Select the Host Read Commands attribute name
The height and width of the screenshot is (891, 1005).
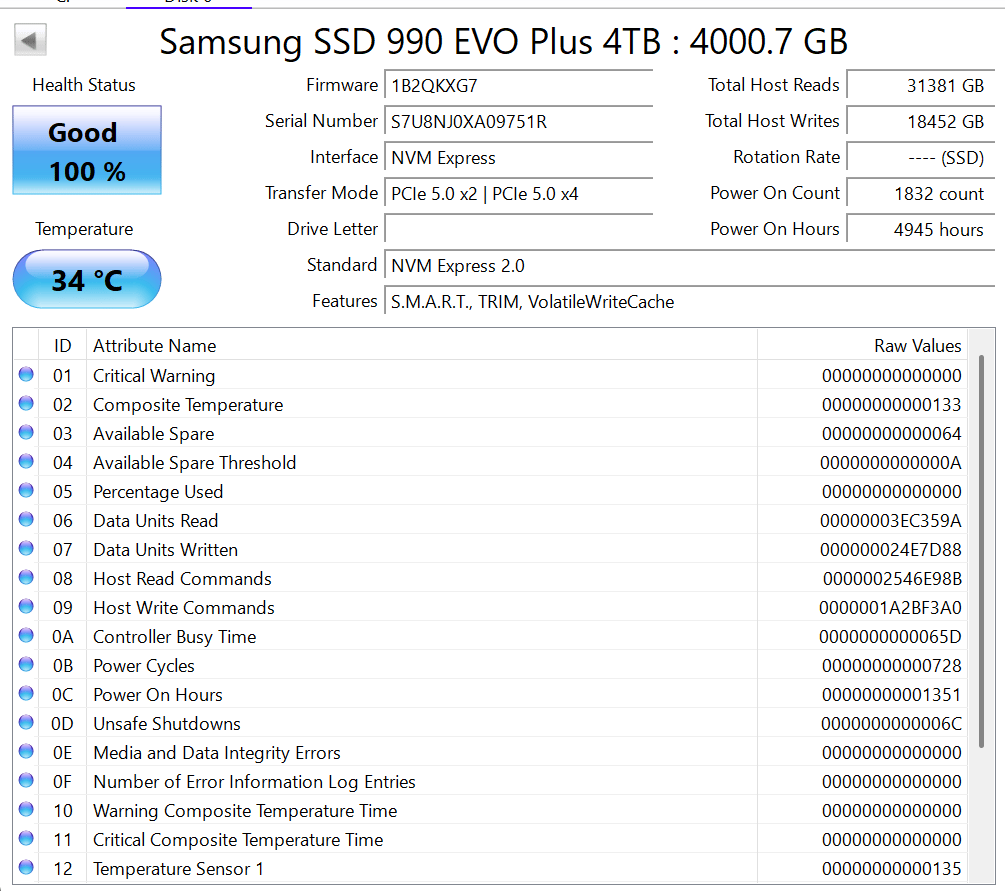click(183, 578)
